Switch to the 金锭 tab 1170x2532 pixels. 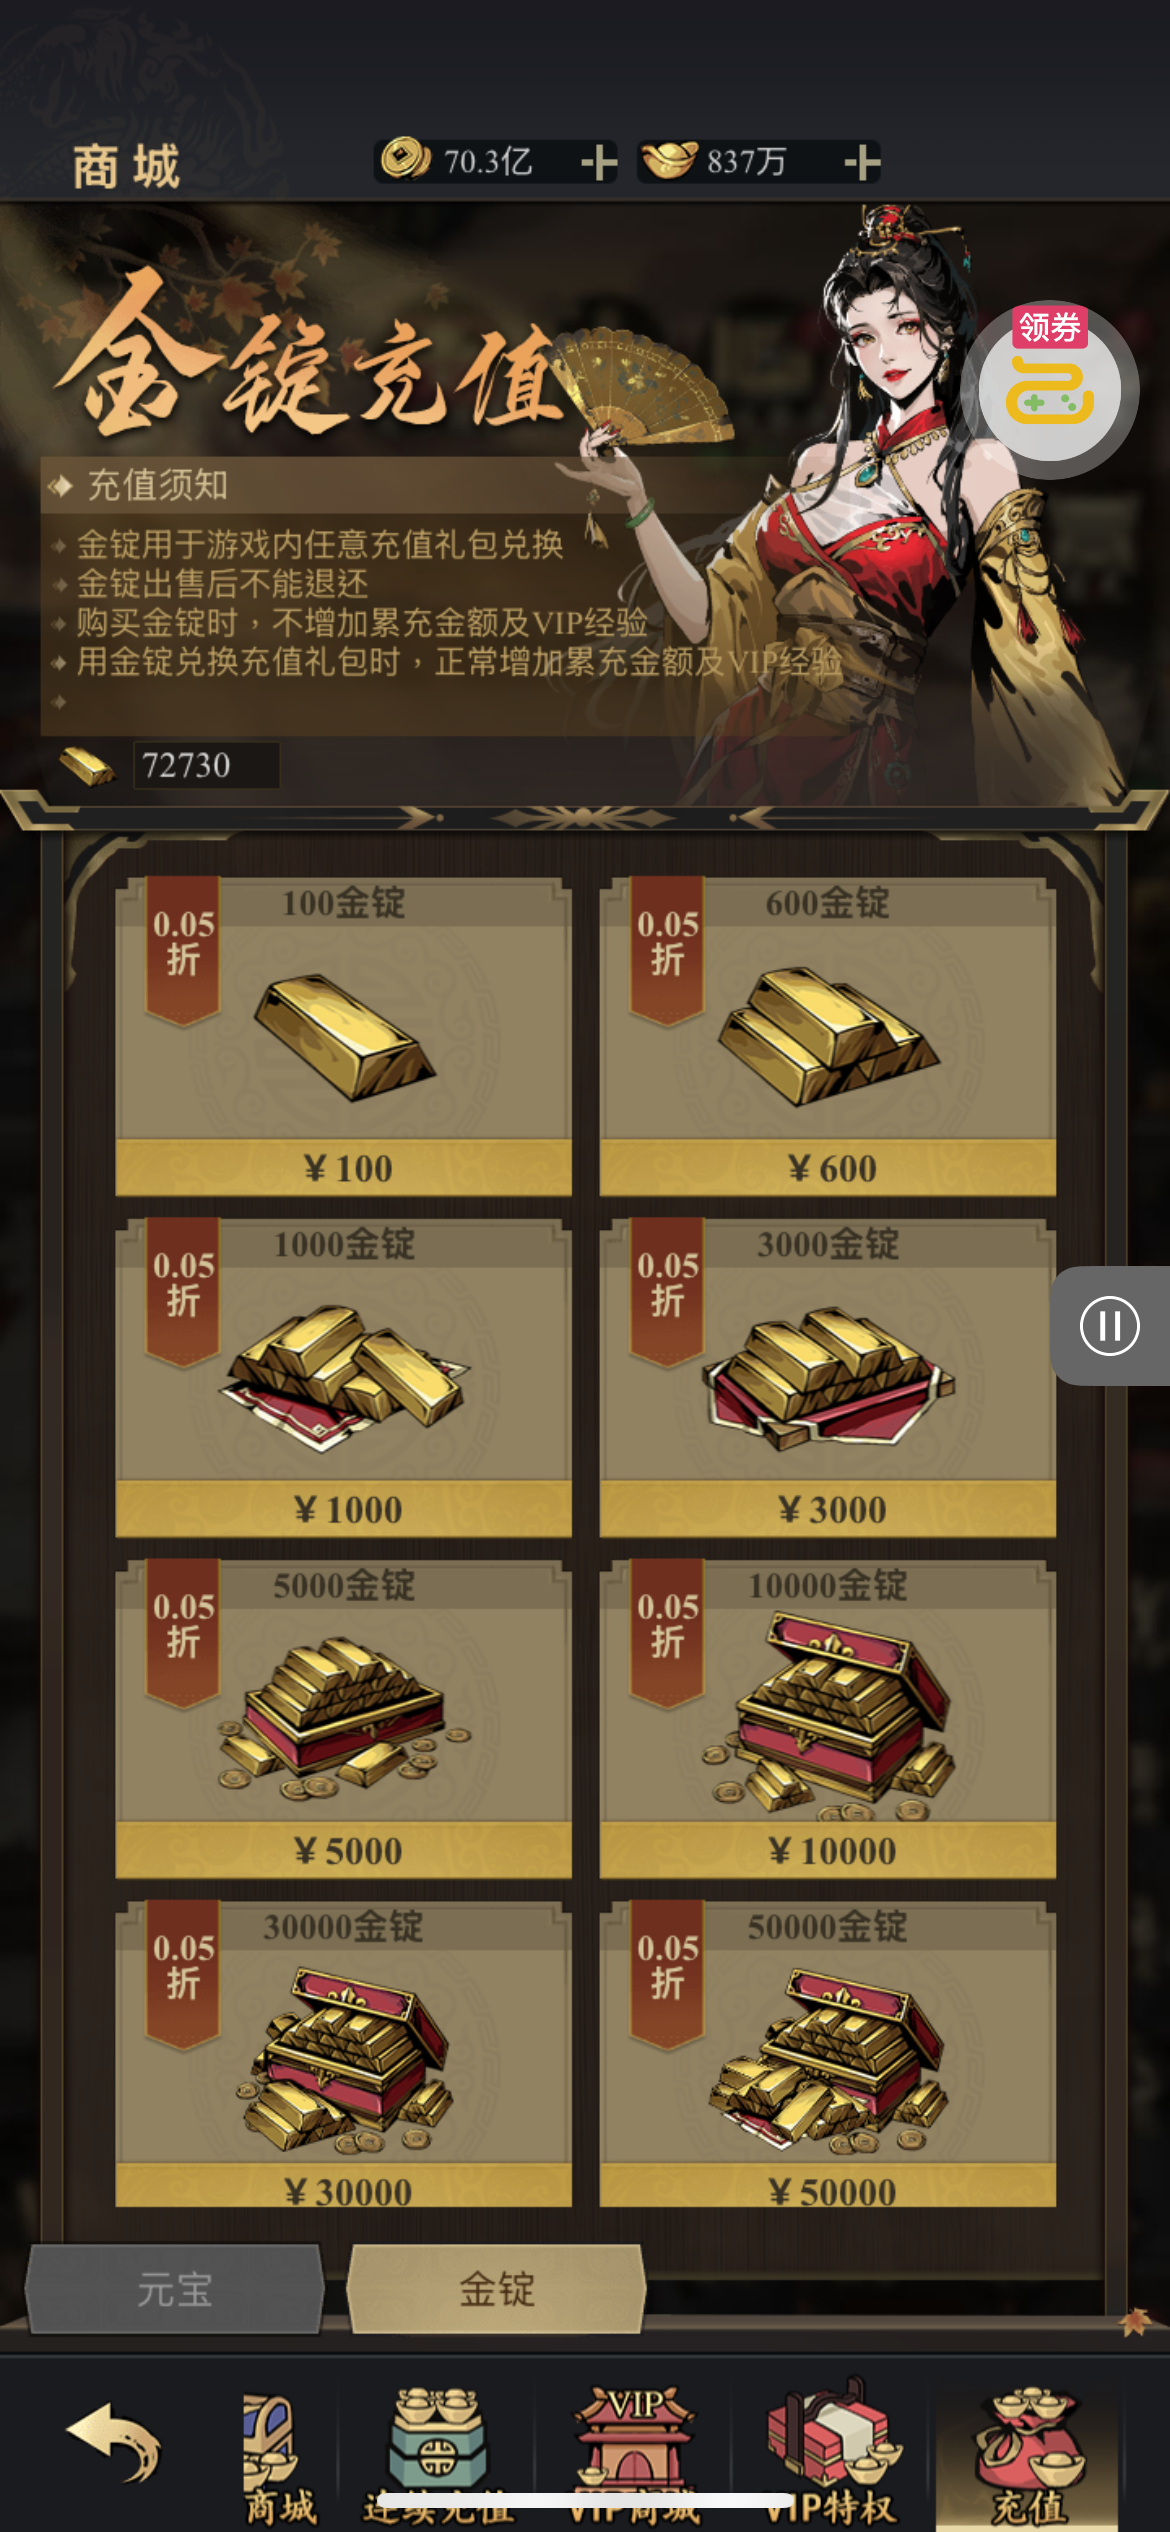click(x=496, y=2289)
